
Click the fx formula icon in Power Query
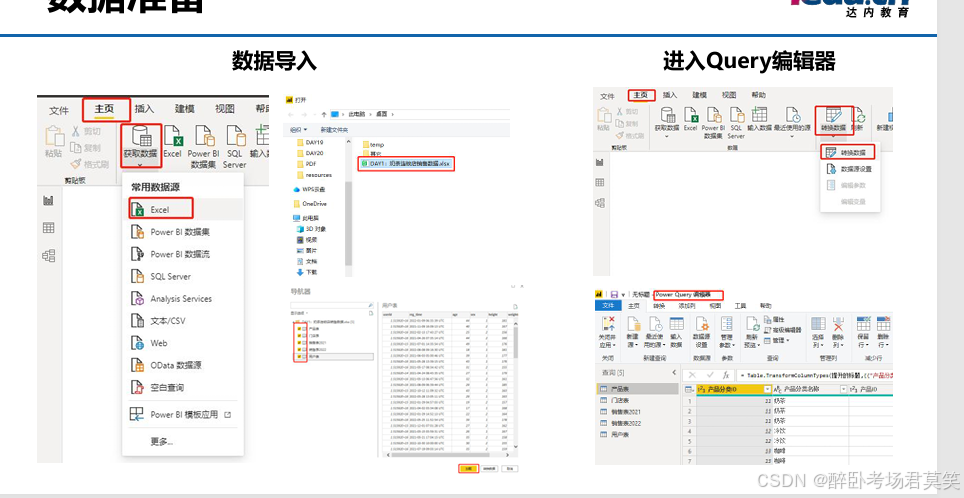(x=726, y=374)
